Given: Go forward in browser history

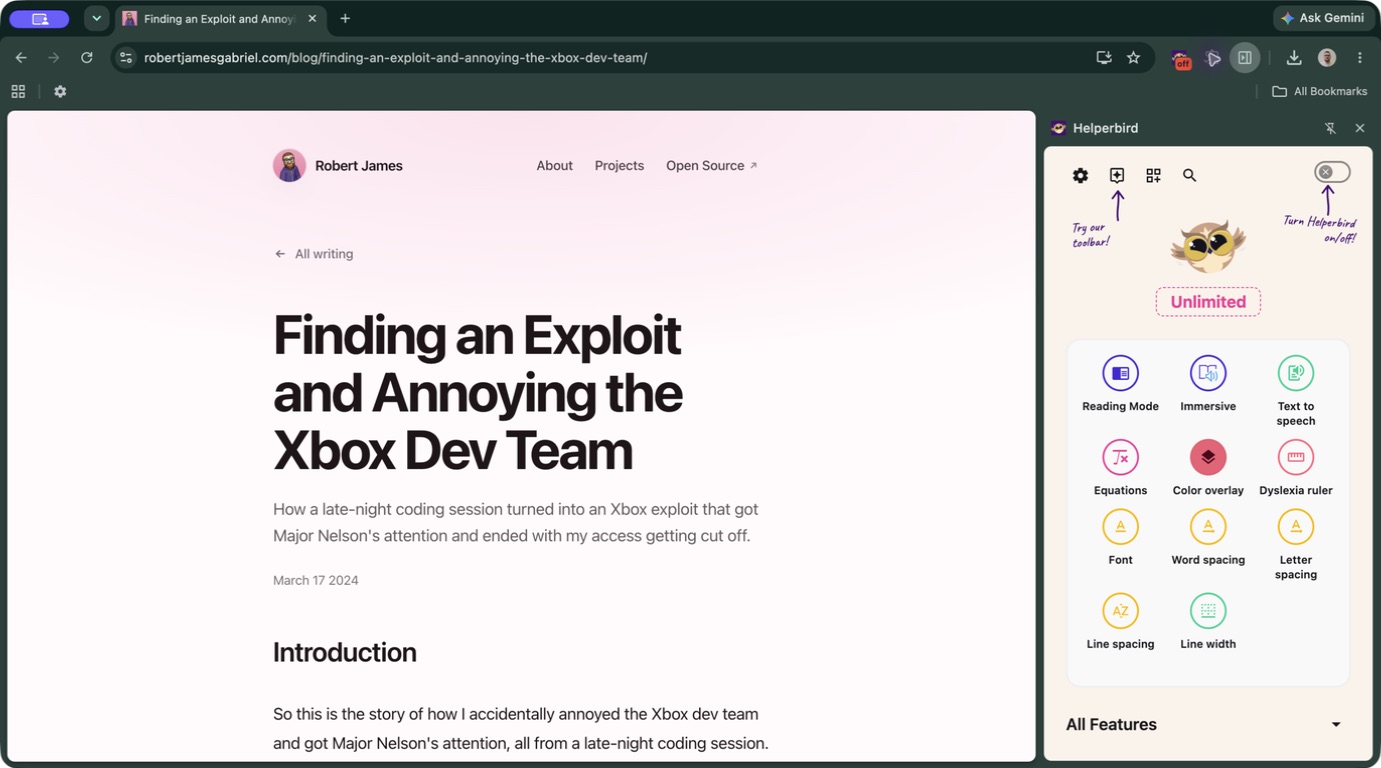Looking at the screenshot, I should (x=54, y=58).
